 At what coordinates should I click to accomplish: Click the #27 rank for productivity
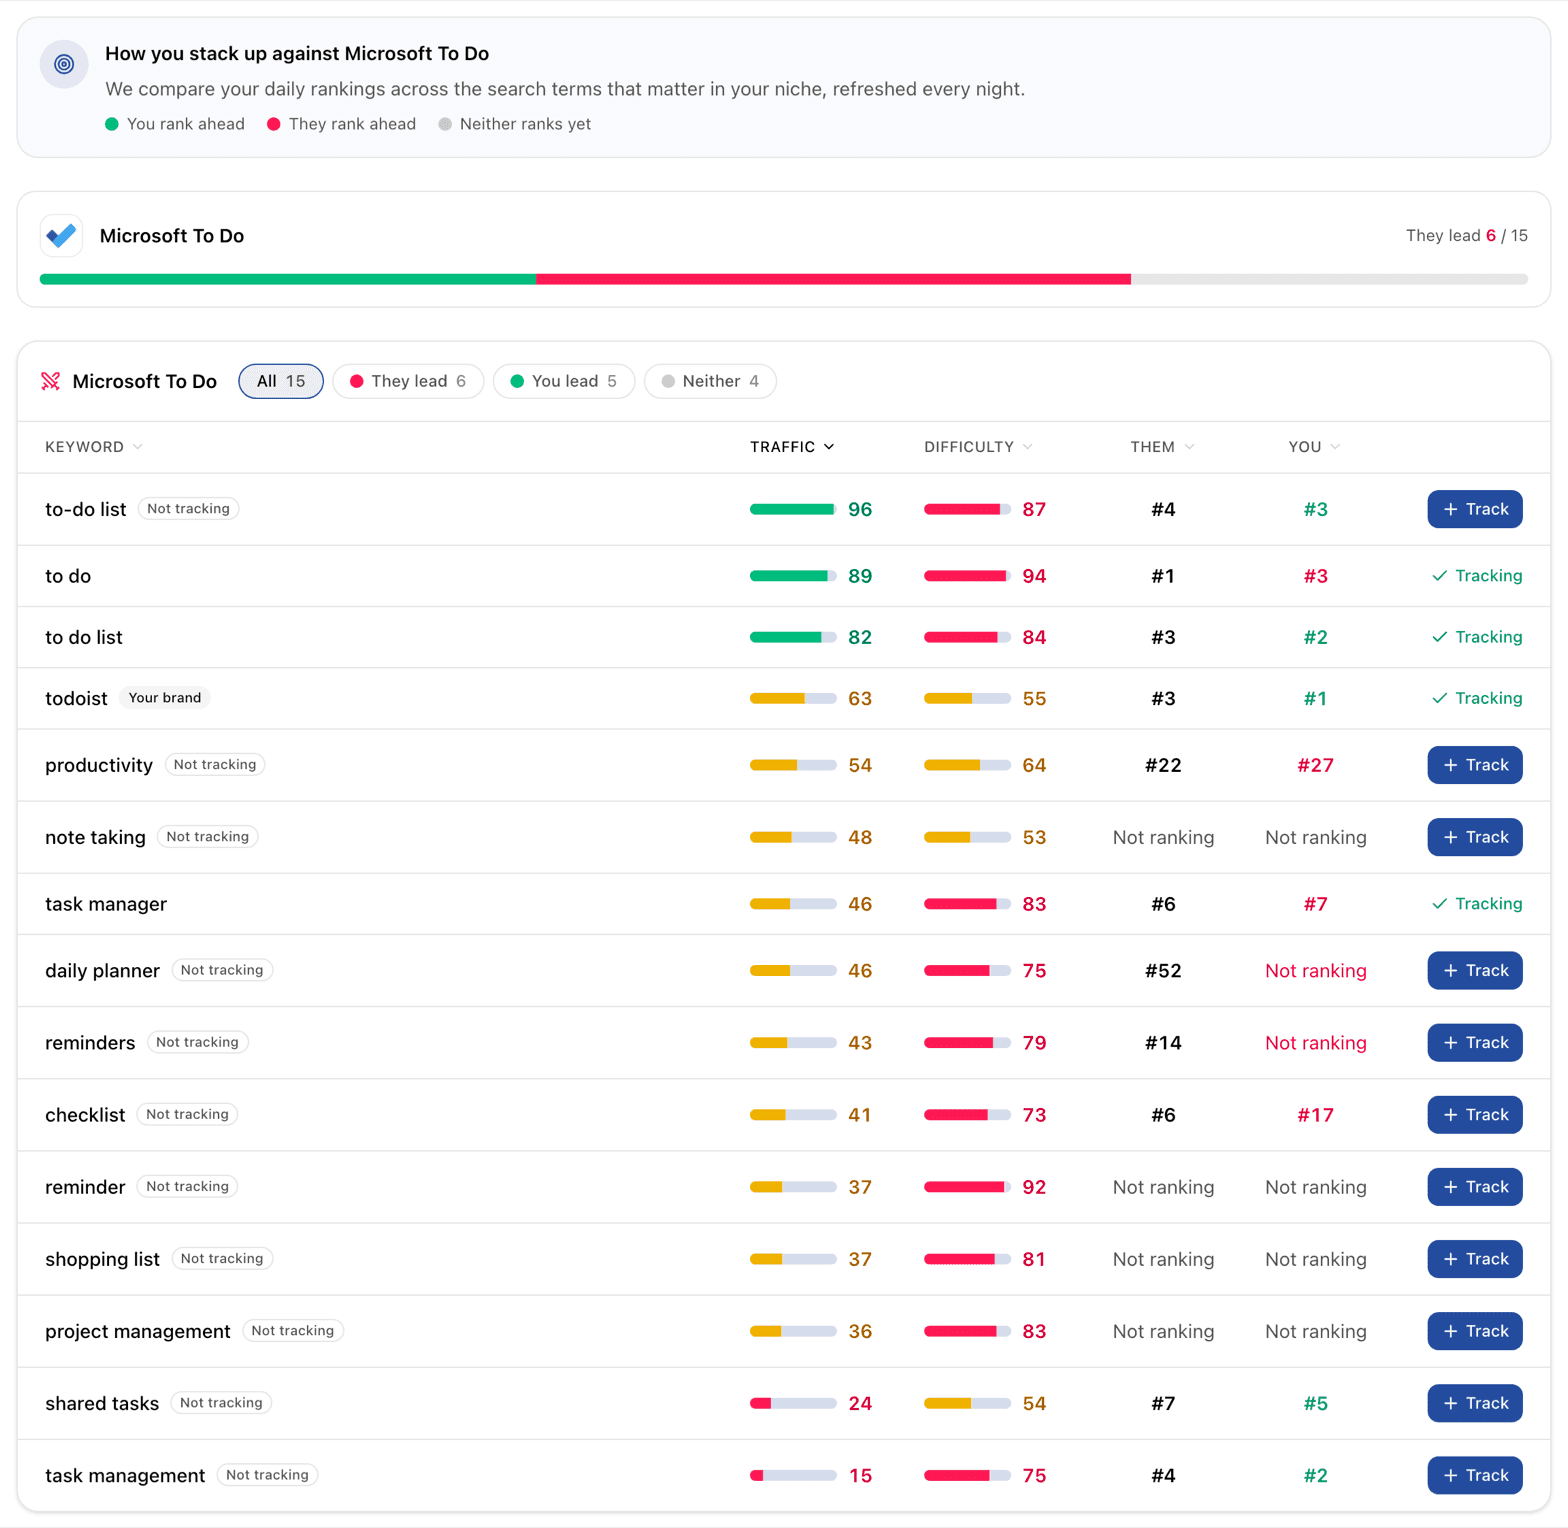point(1315,765)
